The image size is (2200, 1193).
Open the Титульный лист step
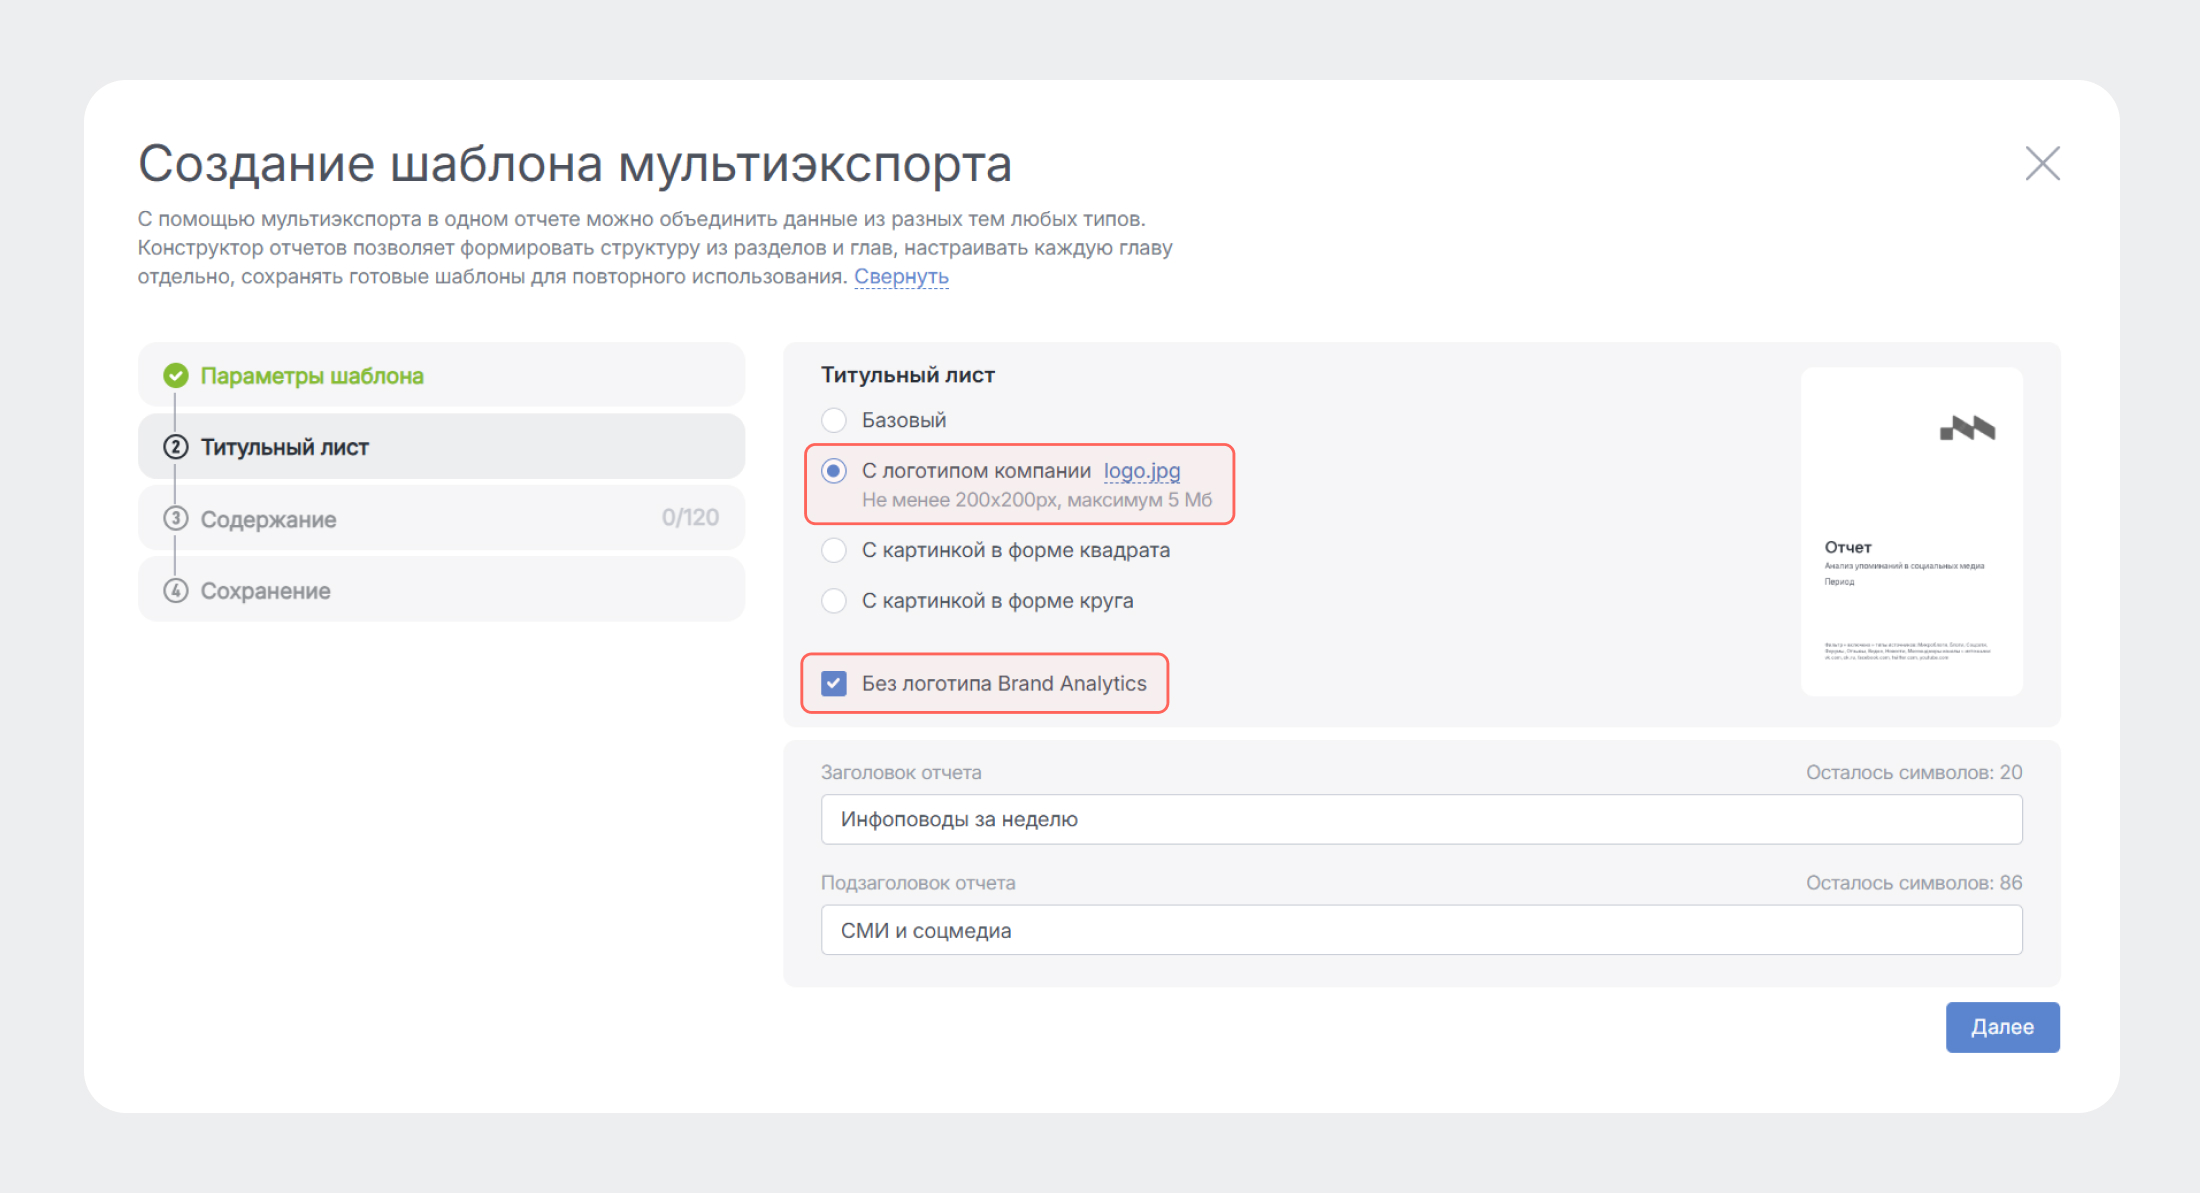coord(441,447)
